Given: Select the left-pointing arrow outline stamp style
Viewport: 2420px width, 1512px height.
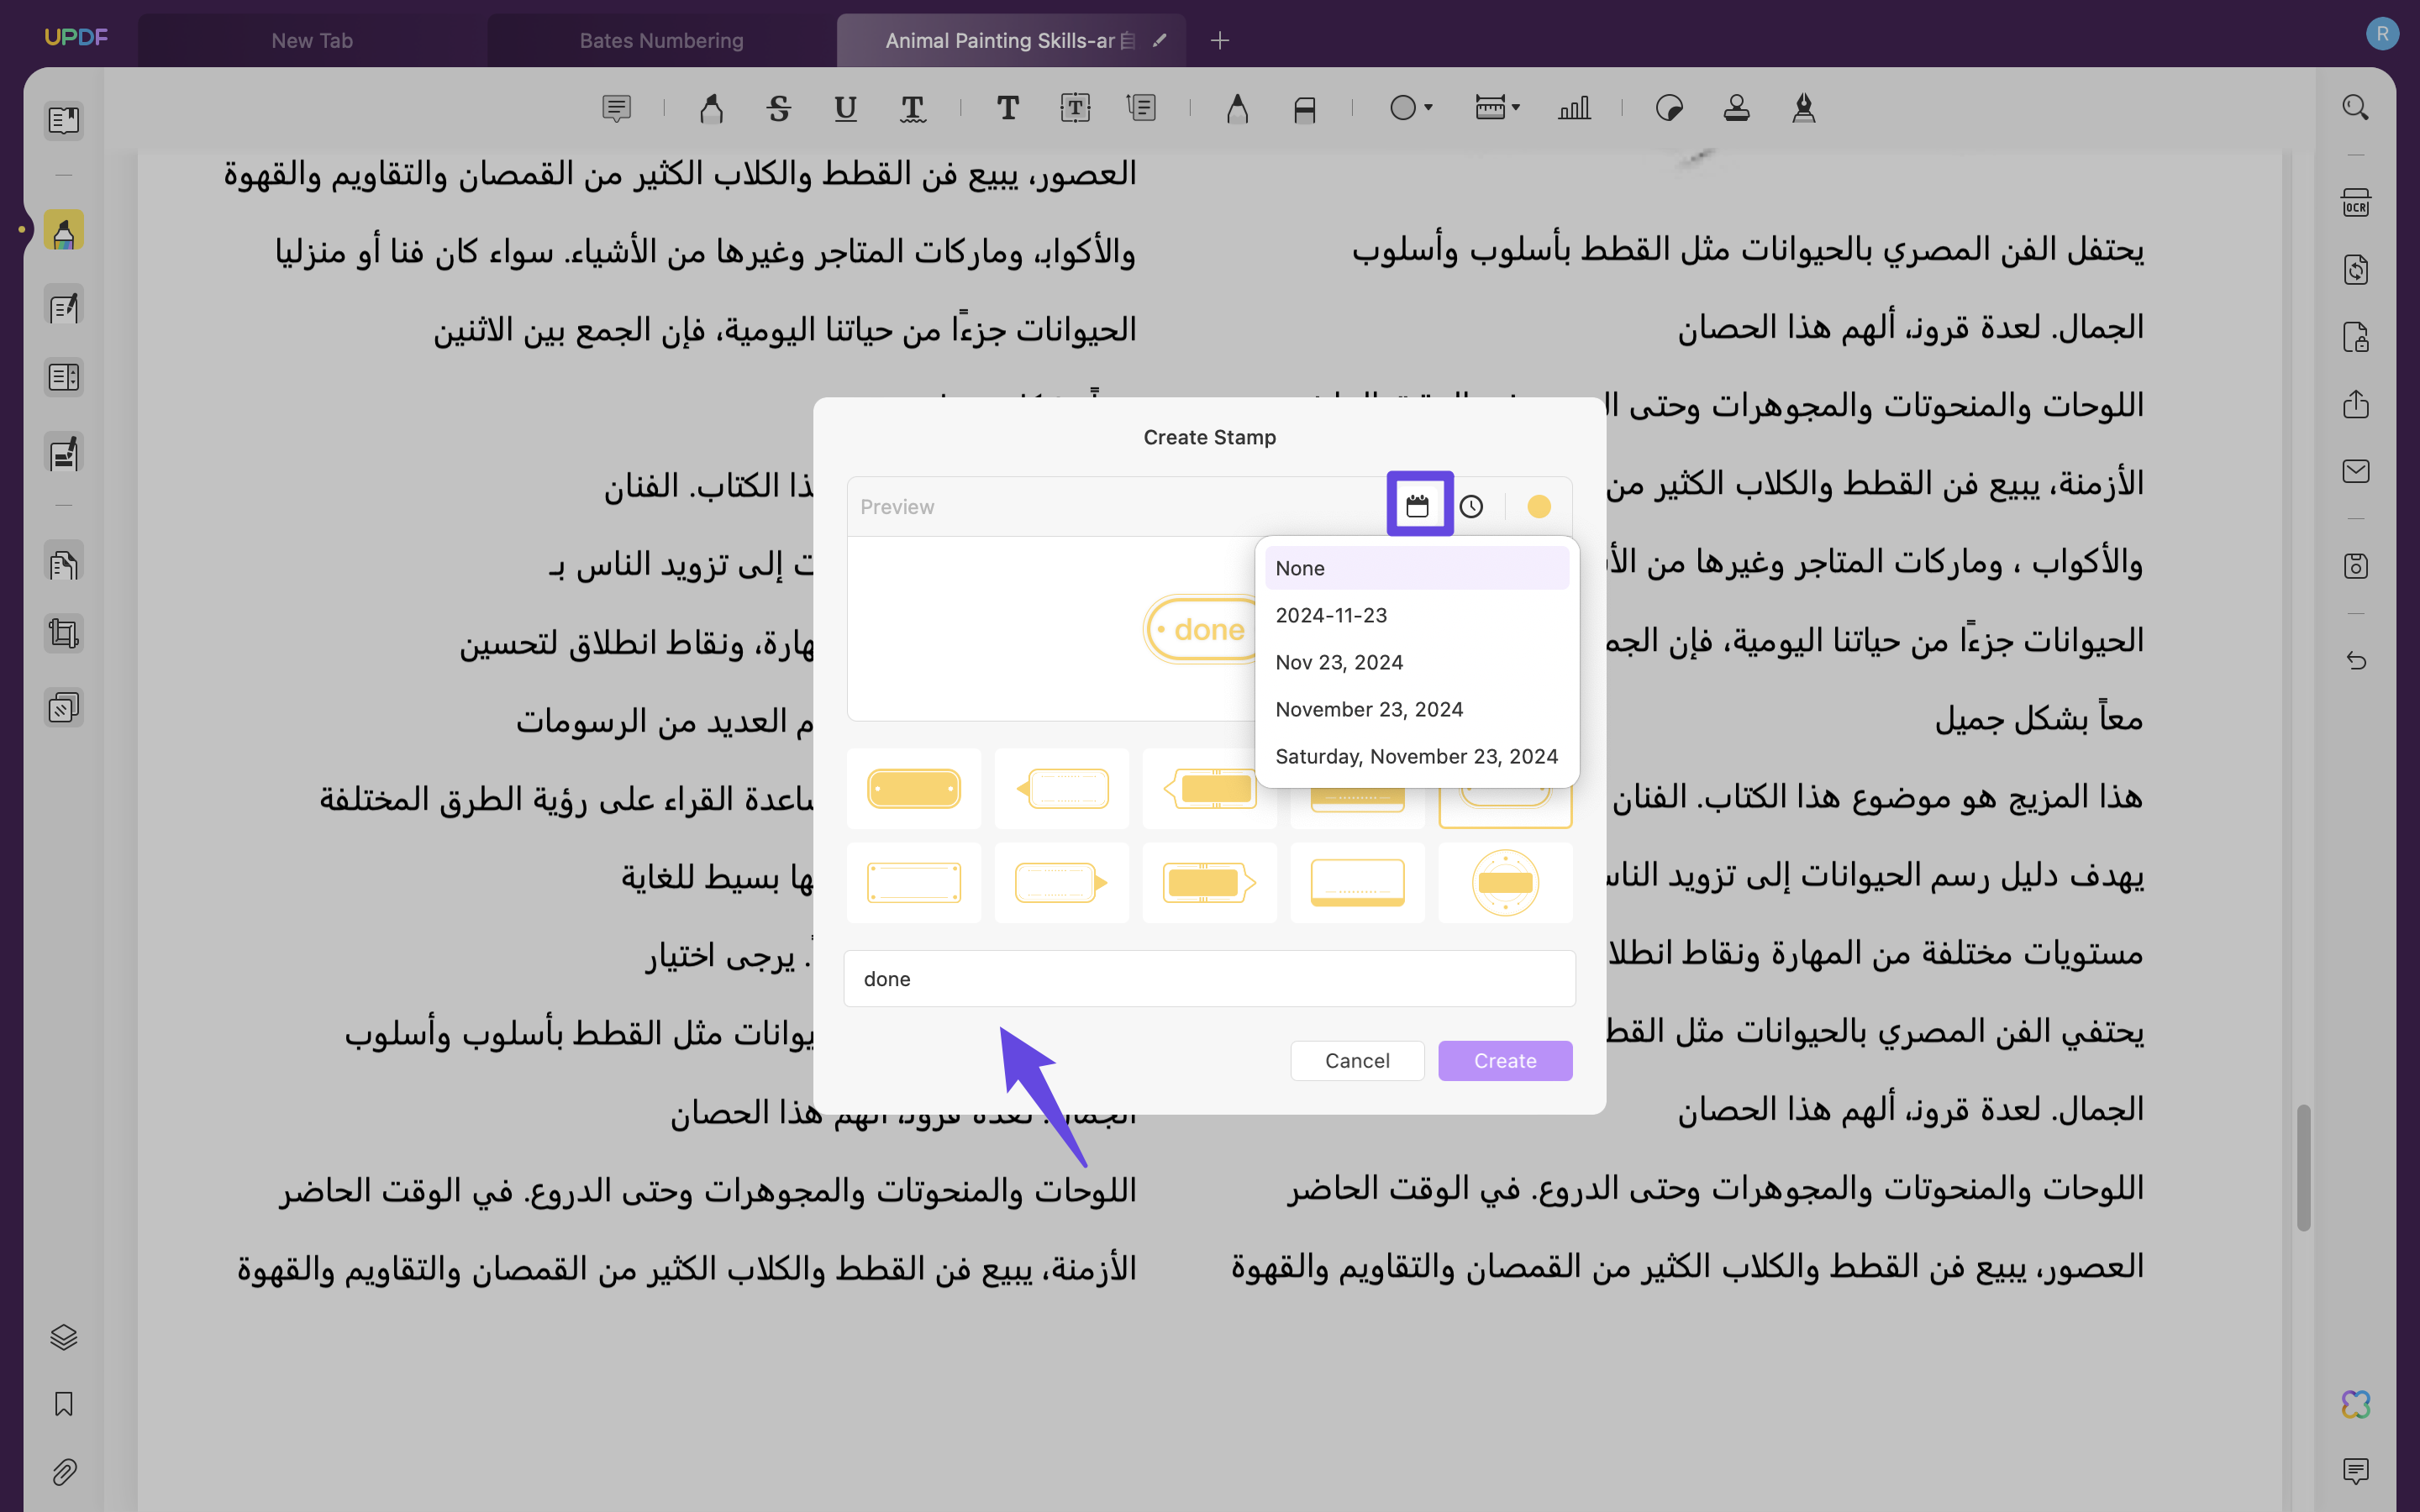Looking at the screenshot, I should tap(1061, 788).
